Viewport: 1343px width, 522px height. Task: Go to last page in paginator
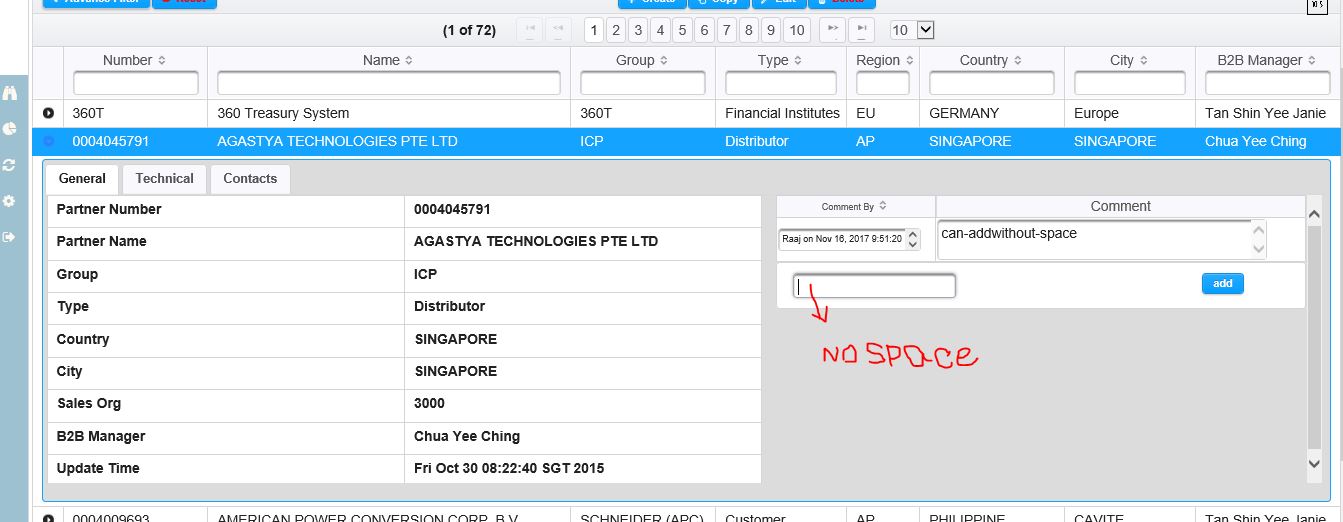tap(862, 30)
